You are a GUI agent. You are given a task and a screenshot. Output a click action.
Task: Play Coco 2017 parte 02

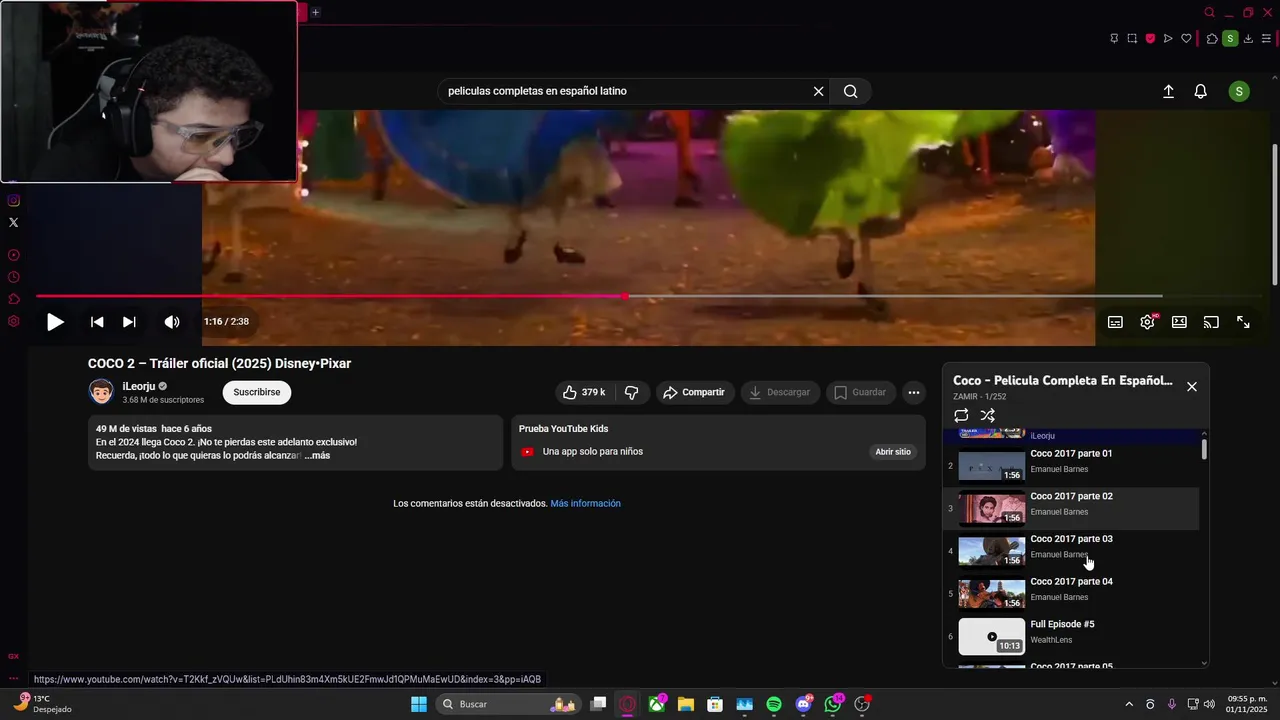click(1071, 509)
